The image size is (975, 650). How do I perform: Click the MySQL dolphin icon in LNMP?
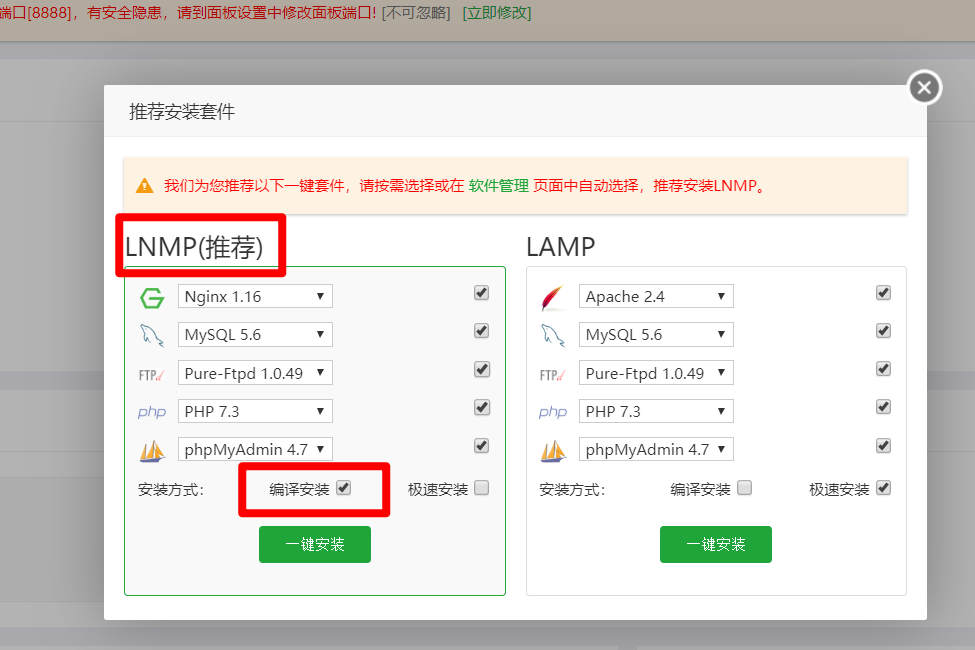[x=152, y=335]
